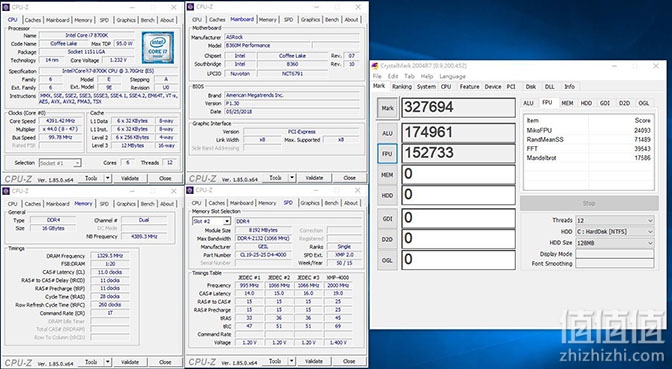Run the GDI benchmark button

pyautogui.click(x=387, y=219)
